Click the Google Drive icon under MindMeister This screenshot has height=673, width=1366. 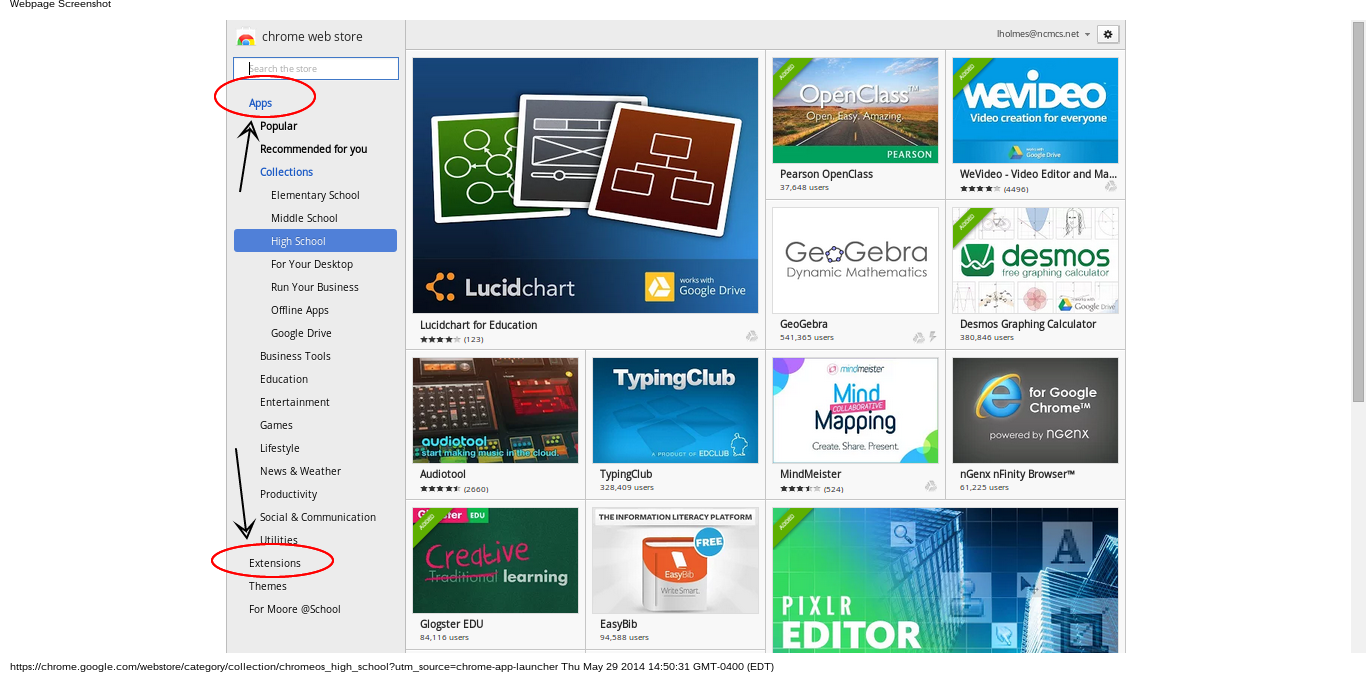point(931,486)
